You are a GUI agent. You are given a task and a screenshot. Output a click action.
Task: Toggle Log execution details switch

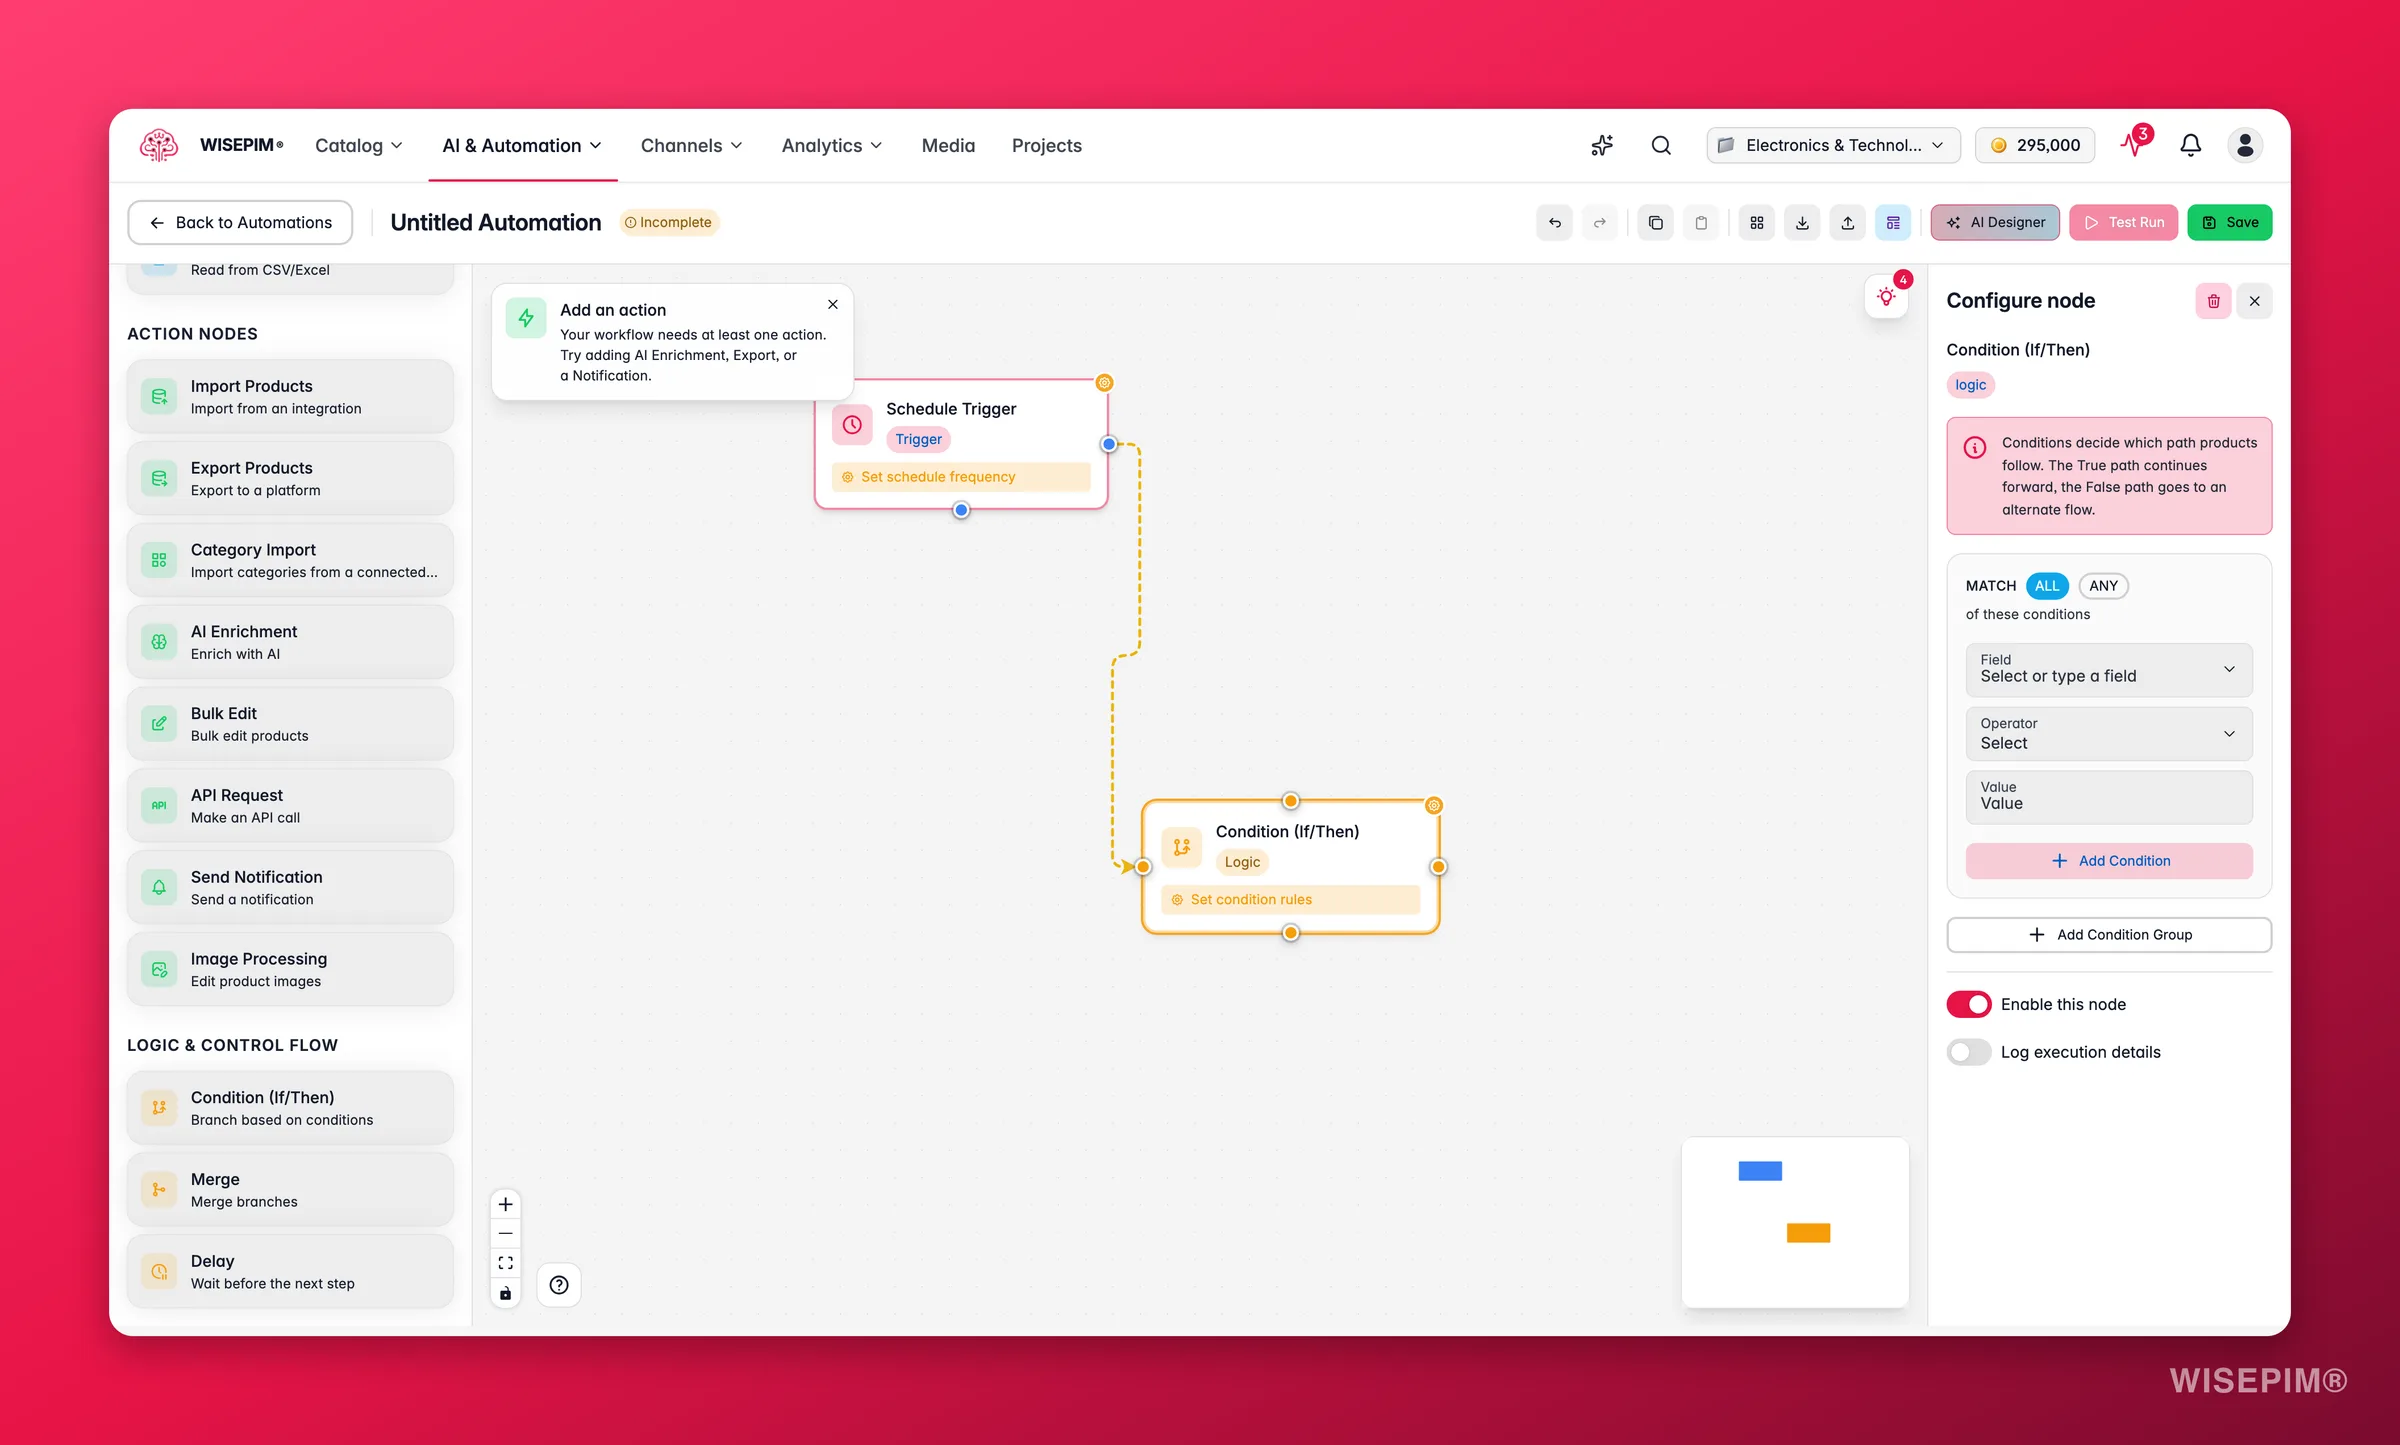coord(1969,1052)
